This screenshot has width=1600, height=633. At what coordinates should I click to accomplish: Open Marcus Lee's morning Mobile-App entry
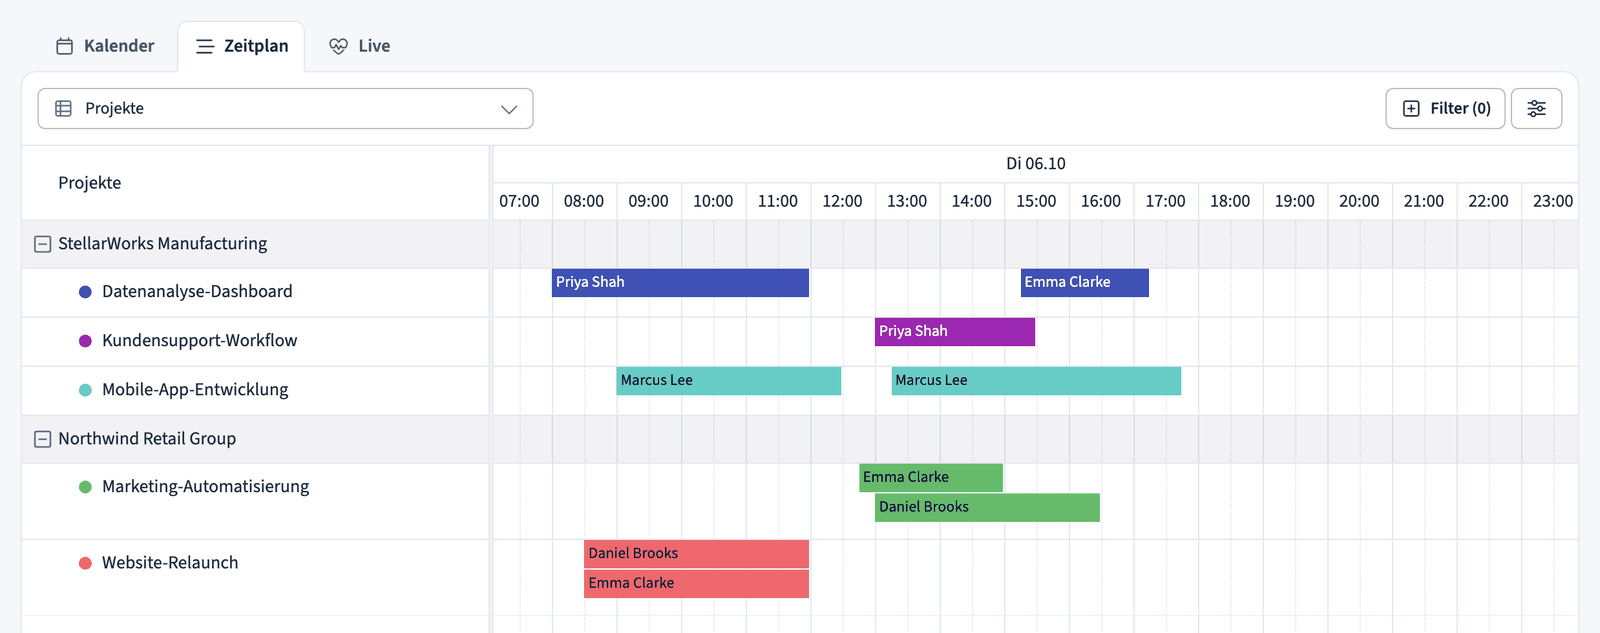click(x=729, y=381)
